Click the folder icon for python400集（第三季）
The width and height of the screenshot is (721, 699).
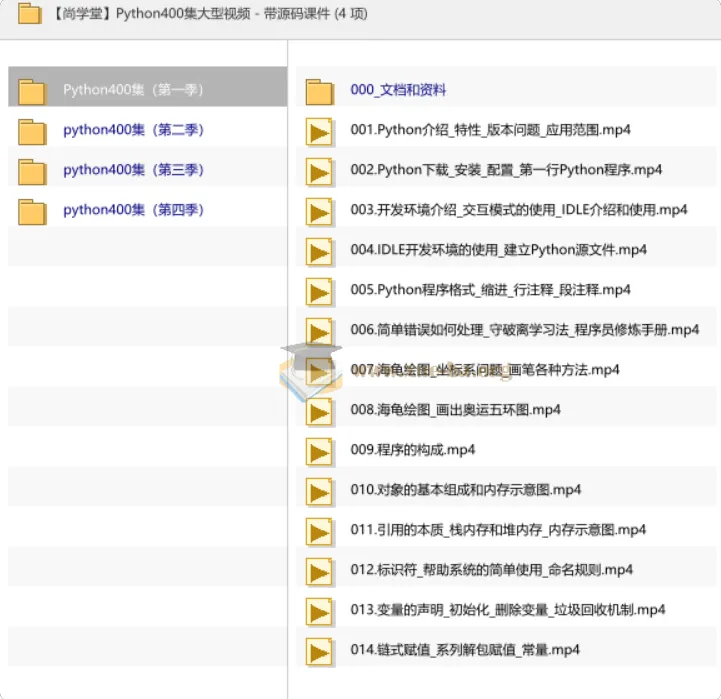[32, 172]
